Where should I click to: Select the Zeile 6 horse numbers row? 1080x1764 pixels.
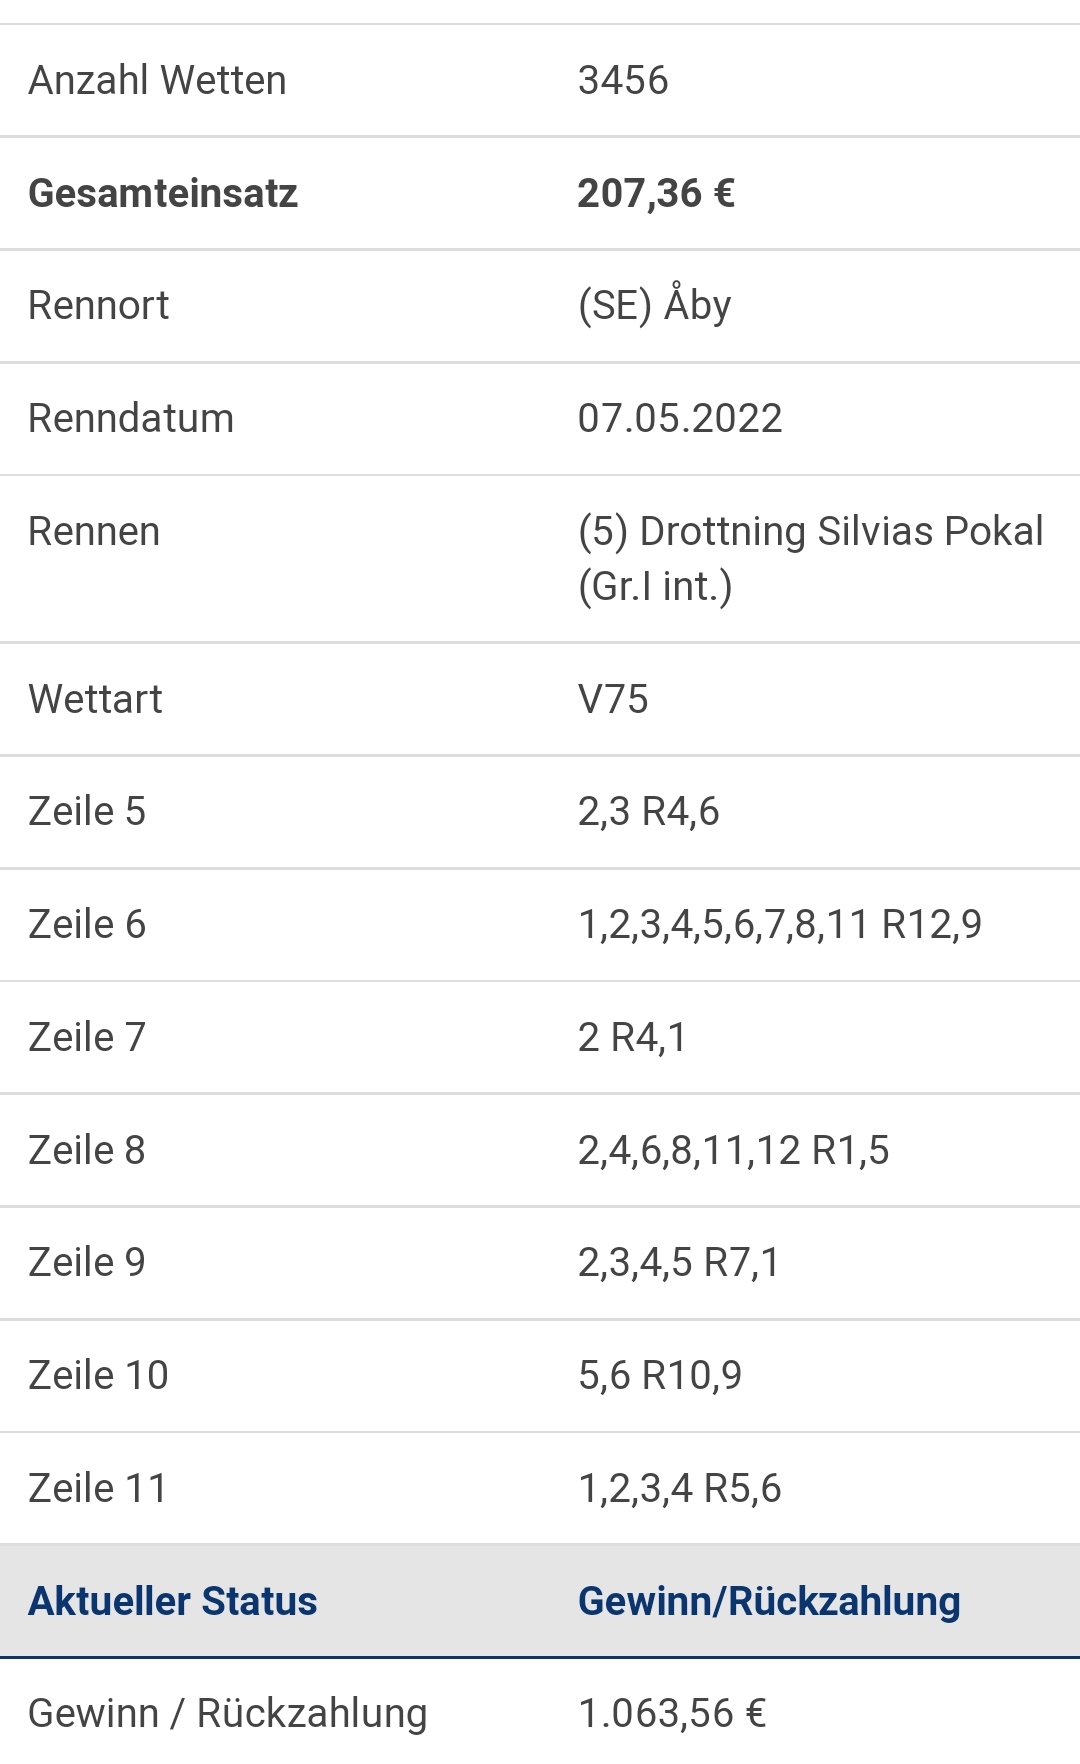(540, 925)
